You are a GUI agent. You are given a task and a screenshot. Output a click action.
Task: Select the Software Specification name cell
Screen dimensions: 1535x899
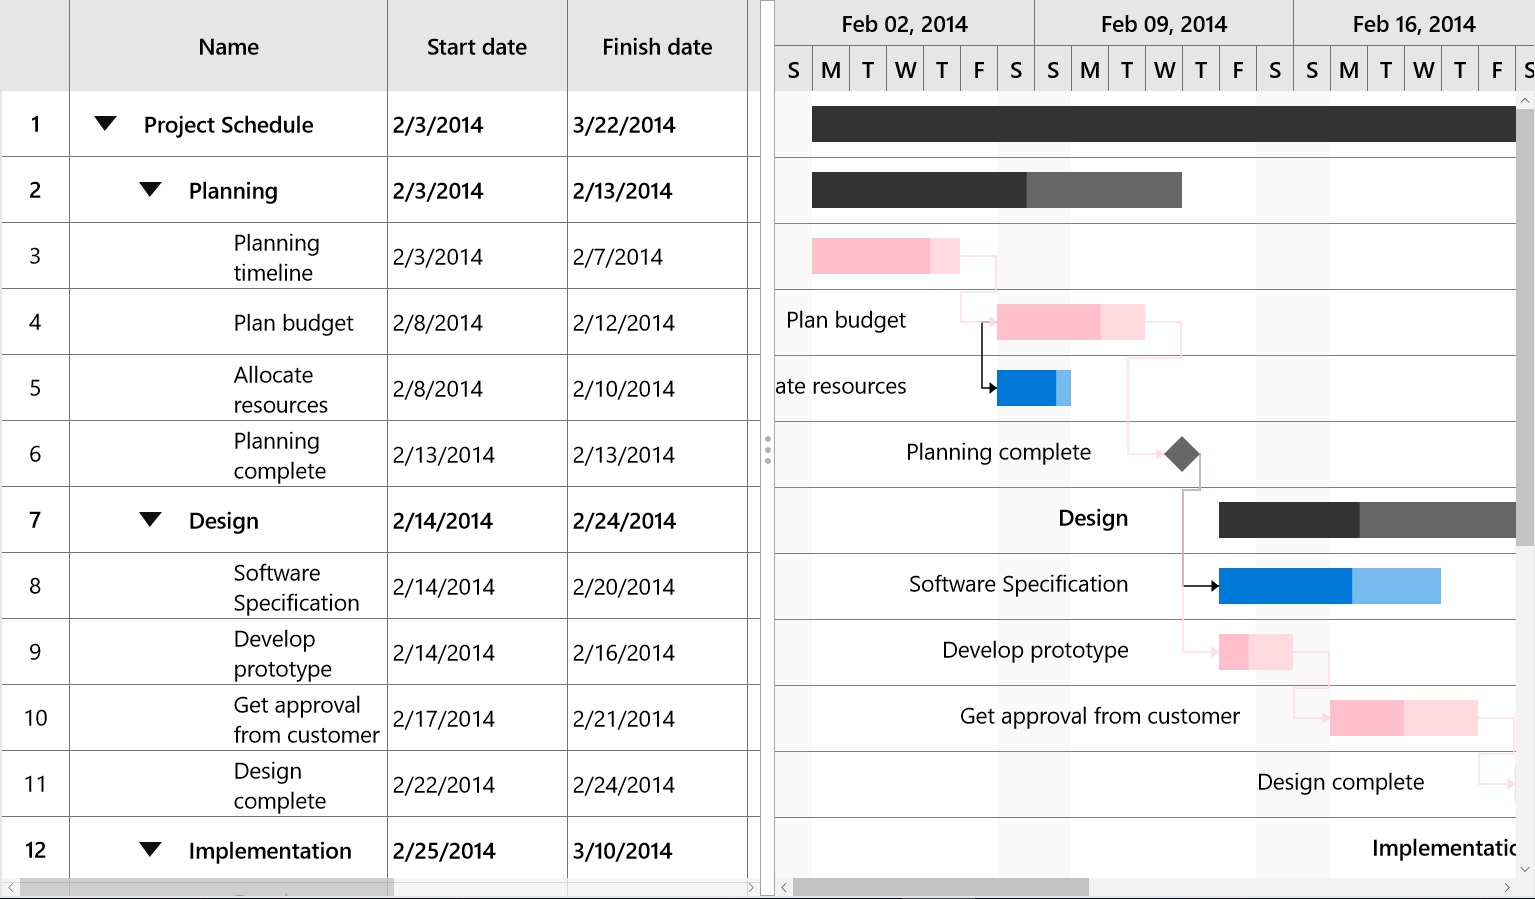click(x=229, y=586)
